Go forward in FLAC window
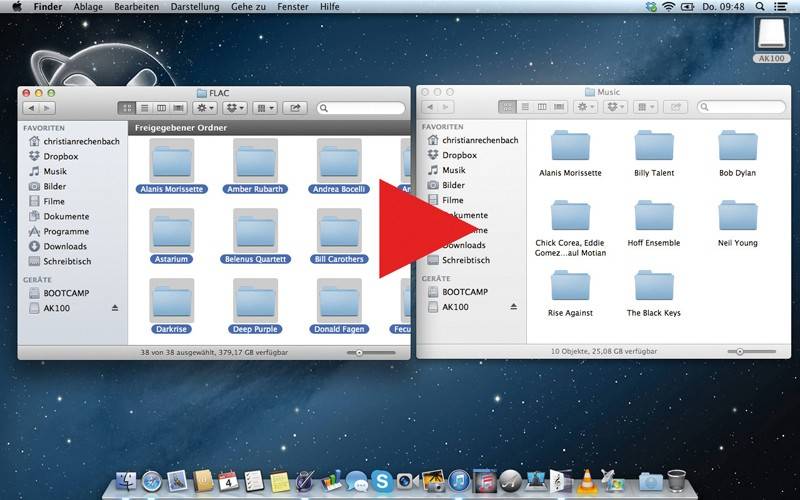 coord(47,108)
